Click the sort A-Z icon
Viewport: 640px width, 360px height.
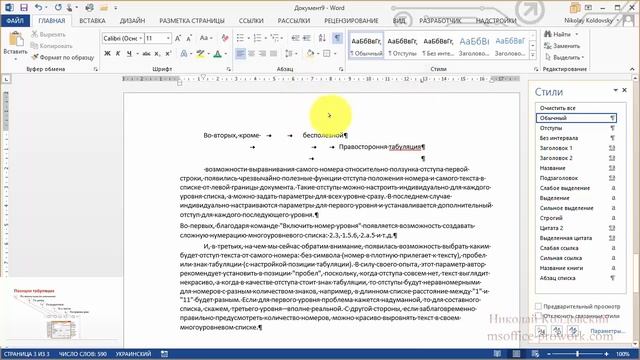(322, 38)
